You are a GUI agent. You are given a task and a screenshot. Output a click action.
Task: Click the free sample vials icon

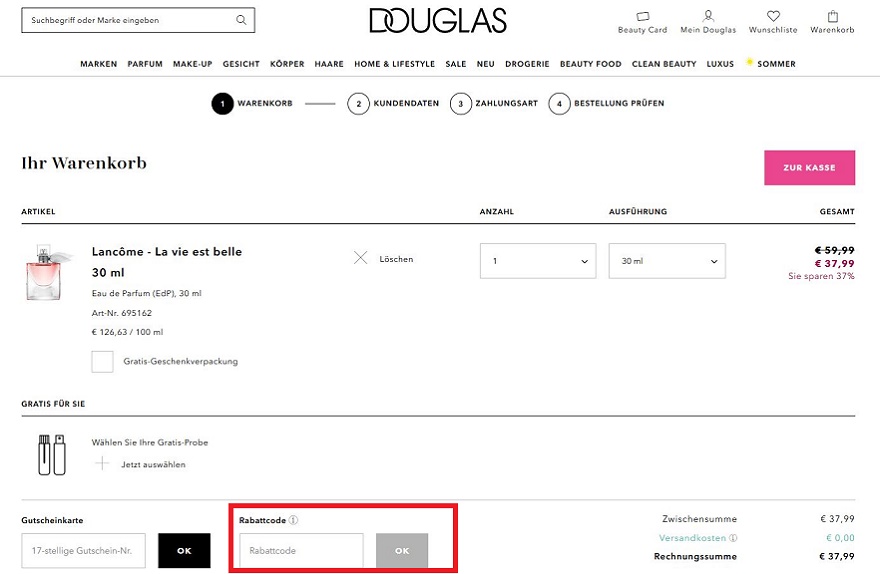[x=52, y=454]
